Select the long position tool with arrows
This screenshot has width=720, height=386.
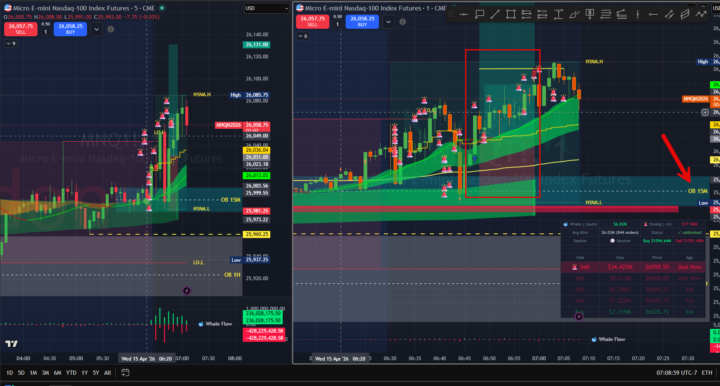click(527, 15)
